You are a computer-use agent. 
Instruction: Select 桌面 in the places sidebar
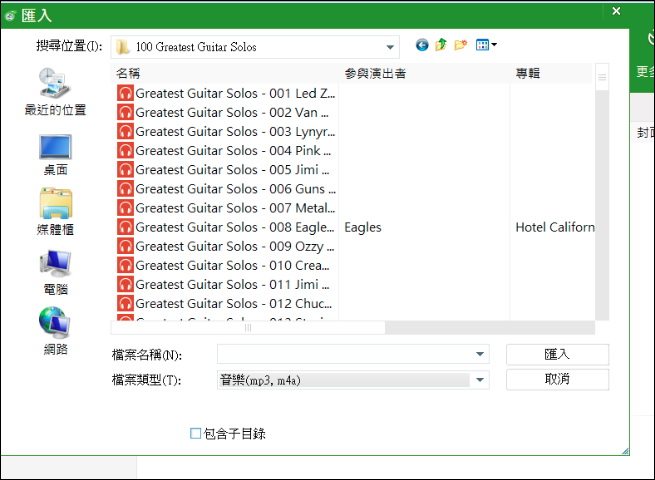(x=55, y=153)
